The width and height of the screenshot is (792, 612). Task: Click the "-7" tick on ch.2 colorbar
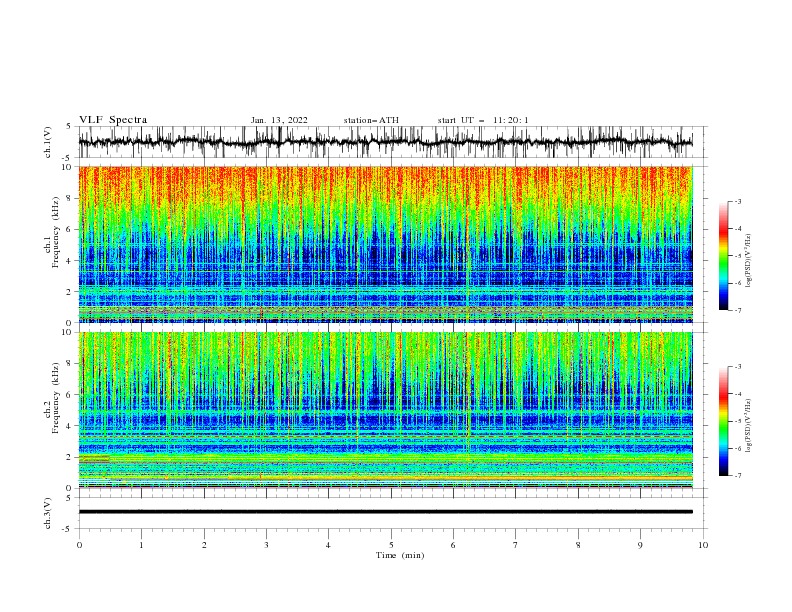click(738, 476)
